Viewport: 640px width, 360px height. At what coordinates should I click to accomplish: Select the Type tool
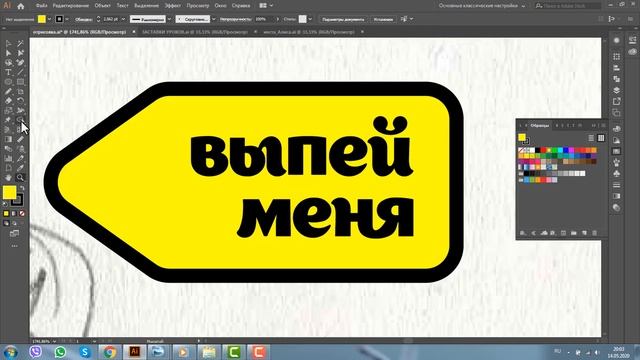[x=8, y=72]
